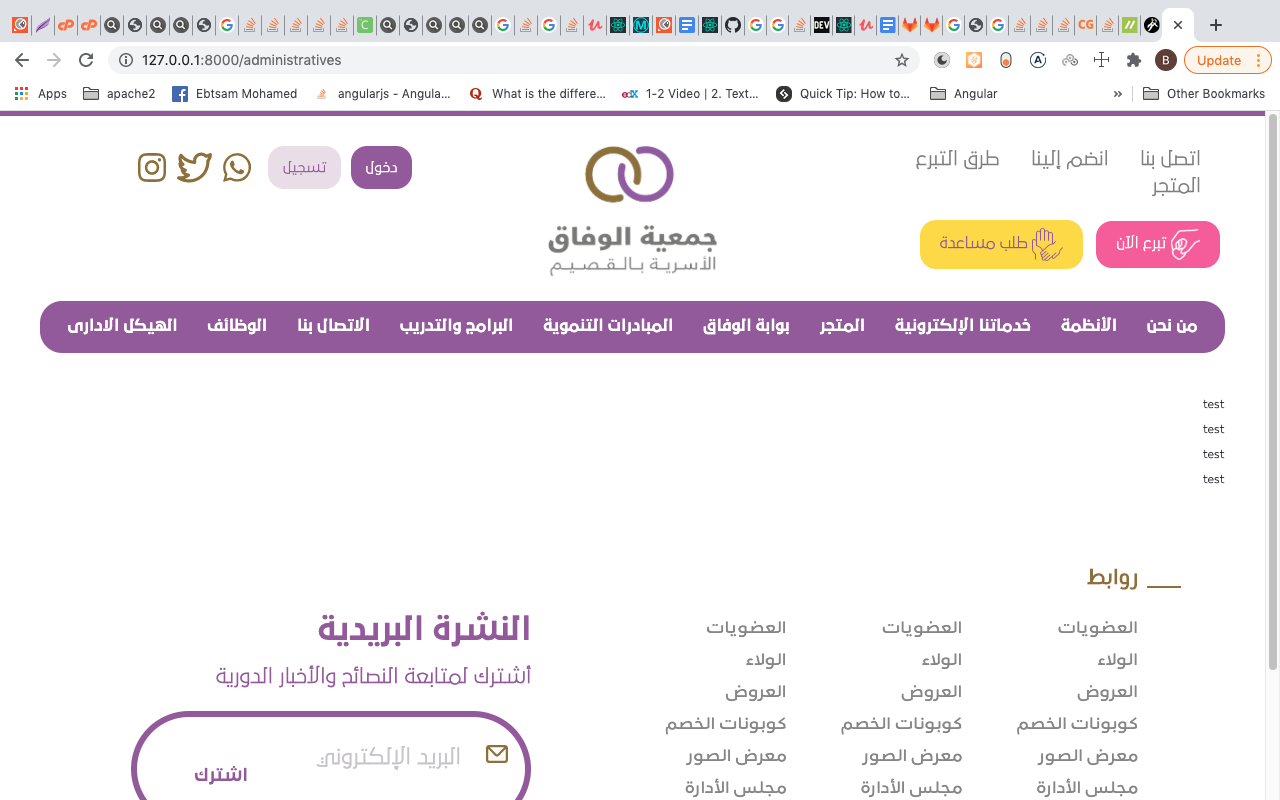Click the yellow طلب مساعدة button
This screenshot has width=1280, height=800.
pos(1001,244)
